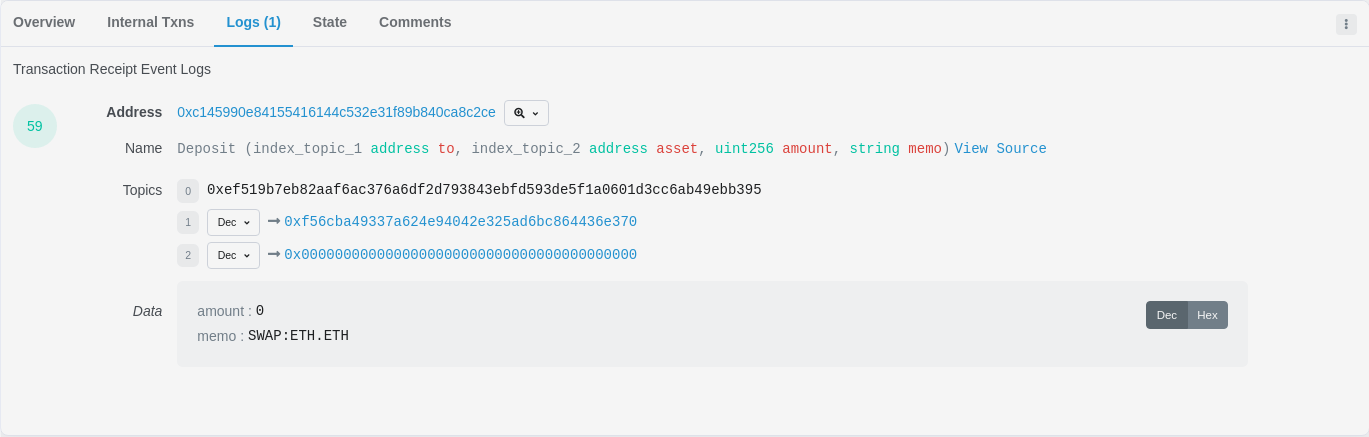
Task: Click the arrow icon beside topic 1 address
Action: coord(274,221)
